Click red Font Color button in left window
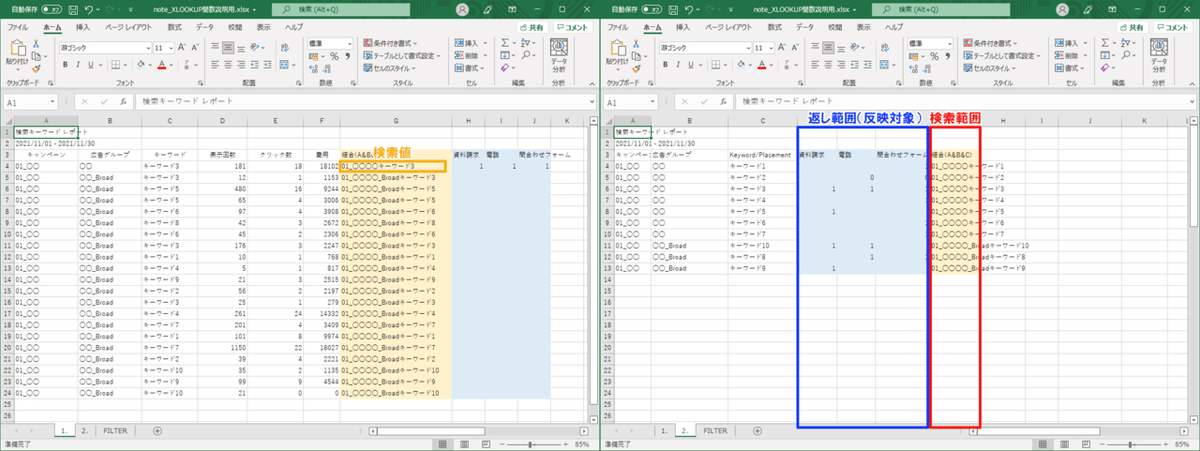 click(x=160, y=64)
